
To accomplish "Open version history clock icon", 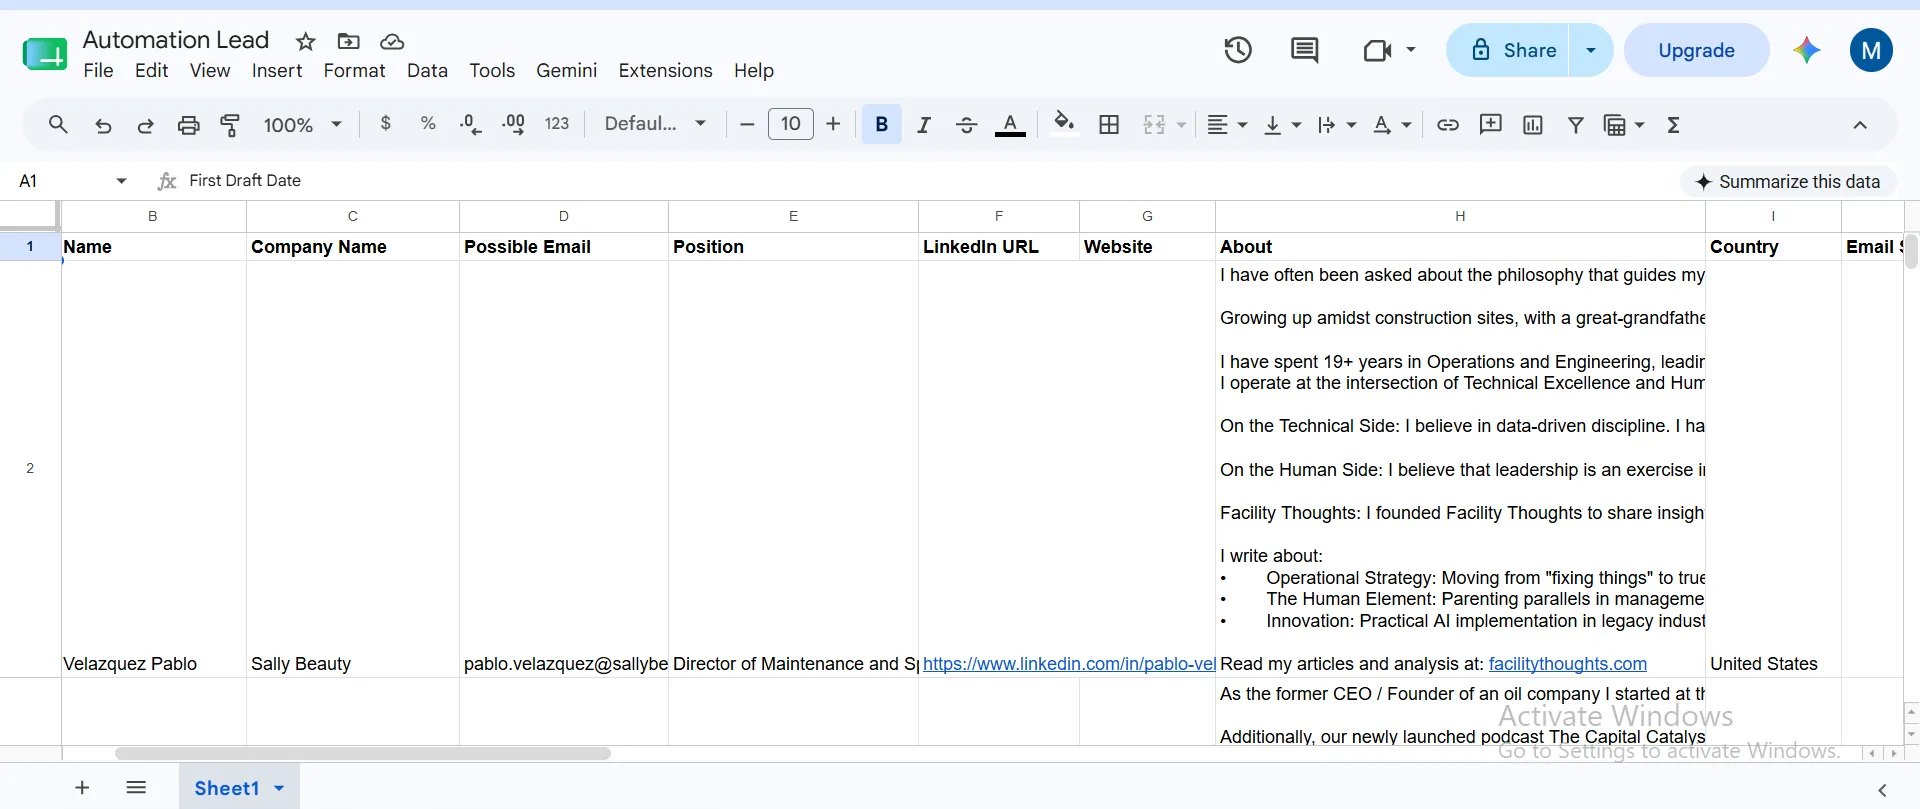I will pyautogui.click(x=1238, y=50).
